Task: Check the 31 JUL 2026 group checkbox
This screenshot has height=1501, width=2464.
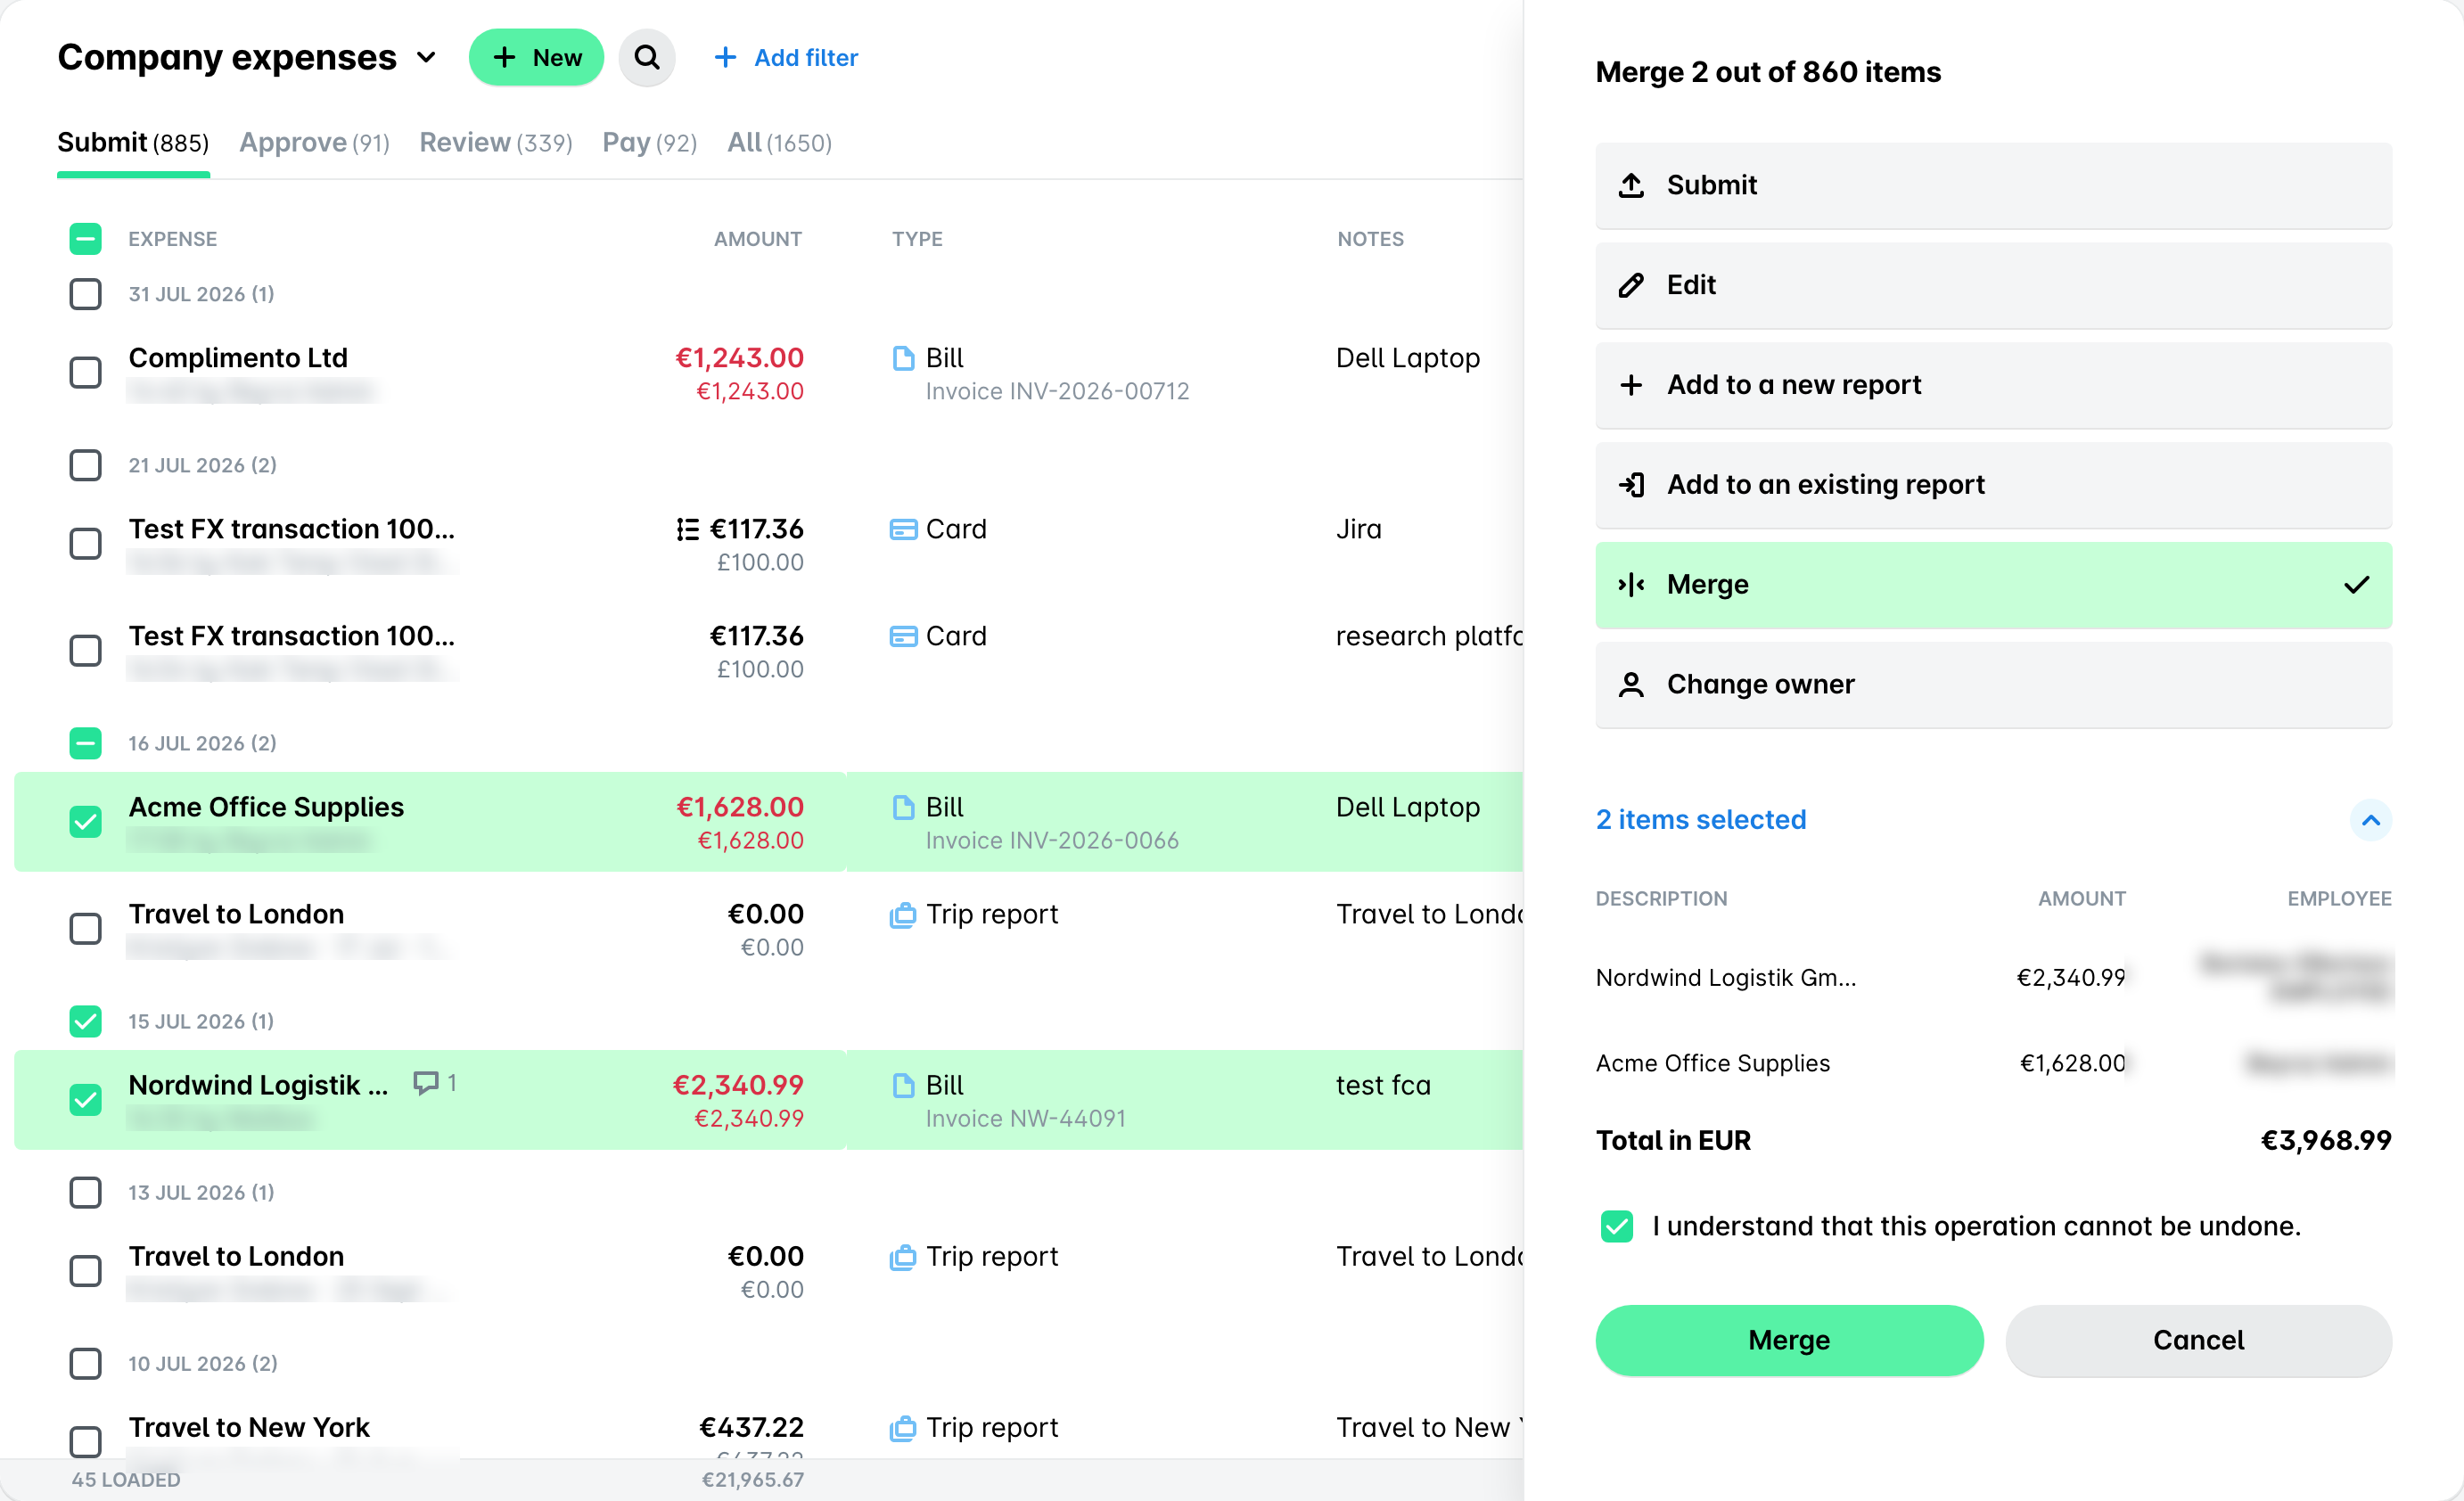Action: (x=85, y=294)
